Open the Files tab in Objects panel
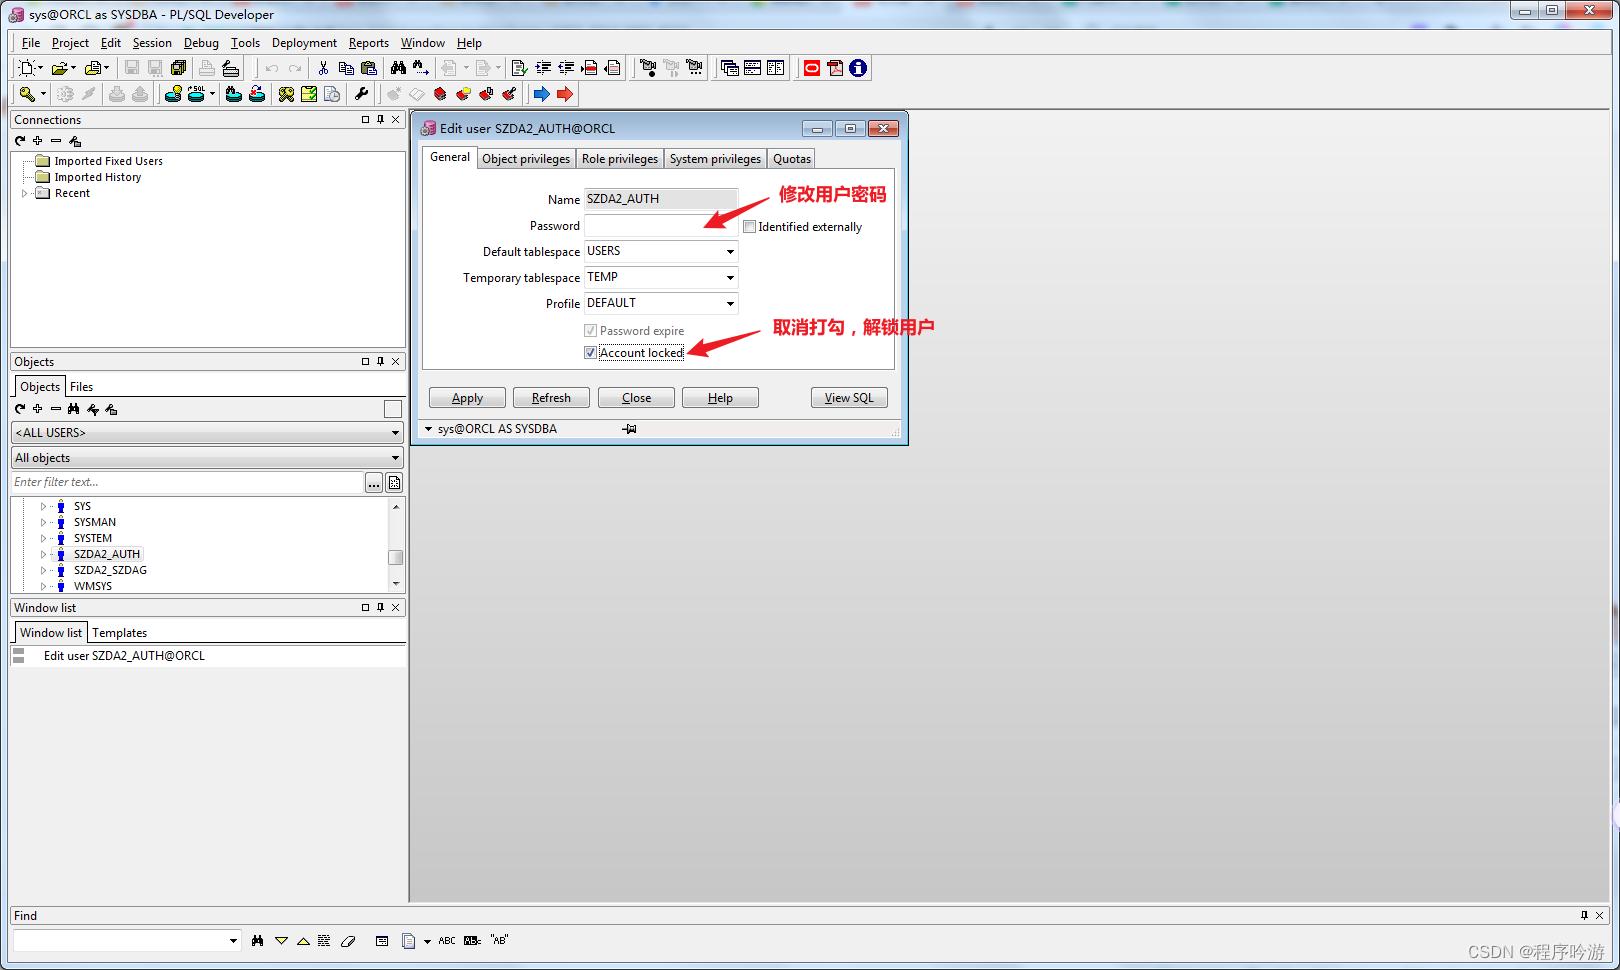 click(82, 387)
